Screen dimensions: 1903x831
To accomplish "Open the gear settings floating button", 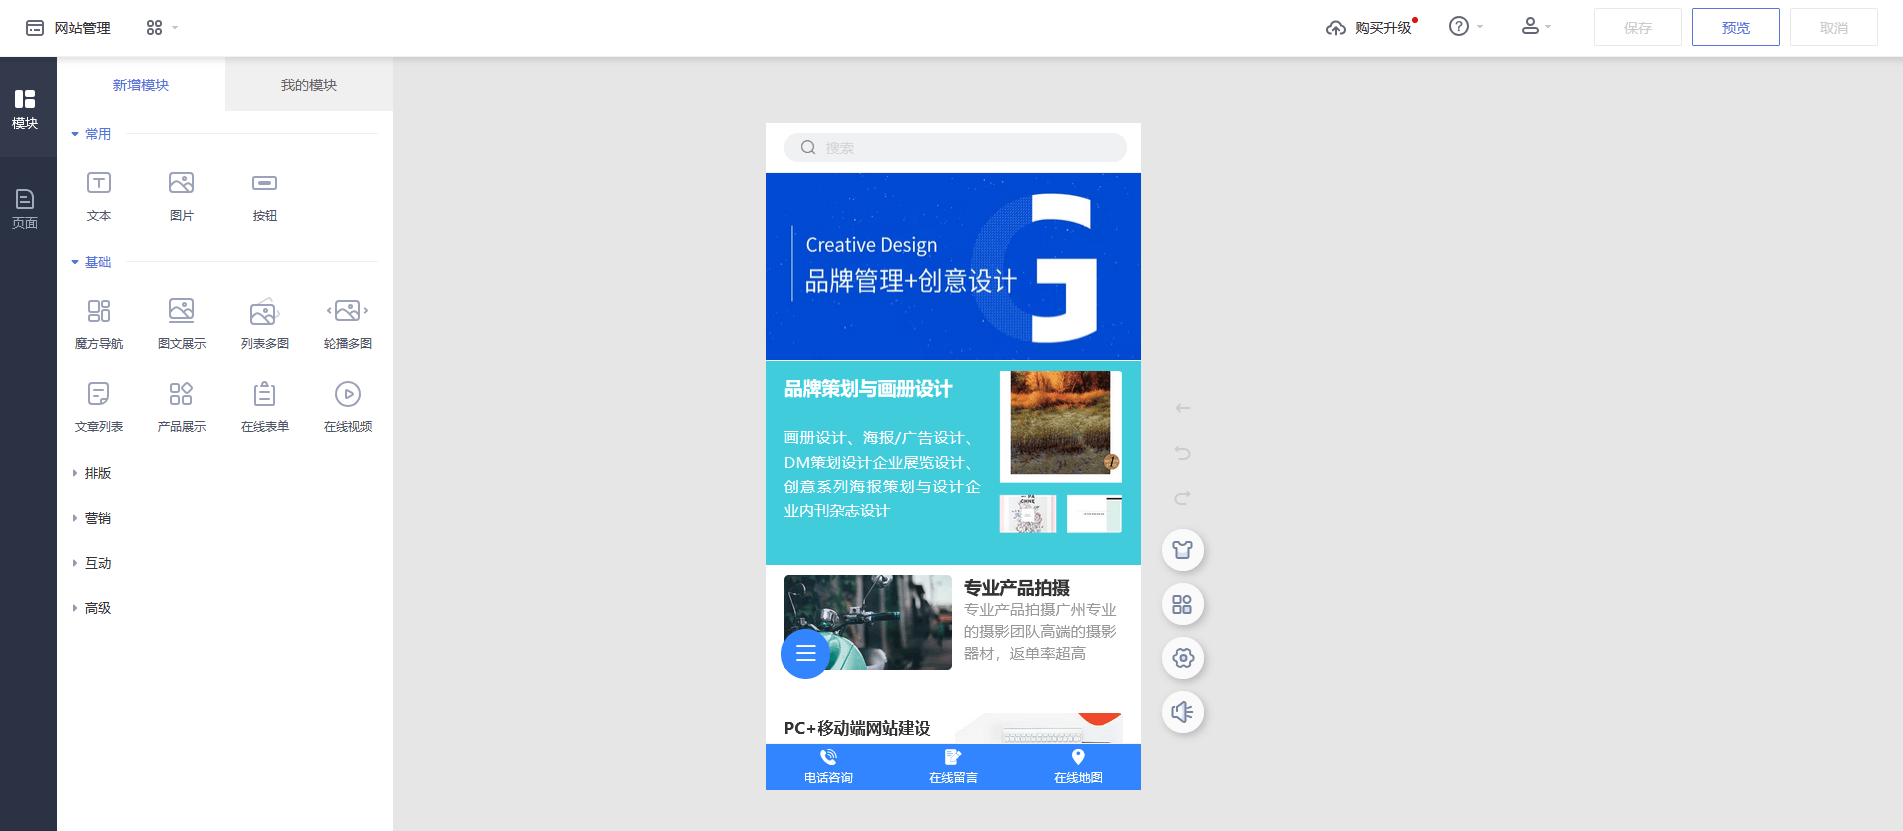I will [x=1182, y=658].
